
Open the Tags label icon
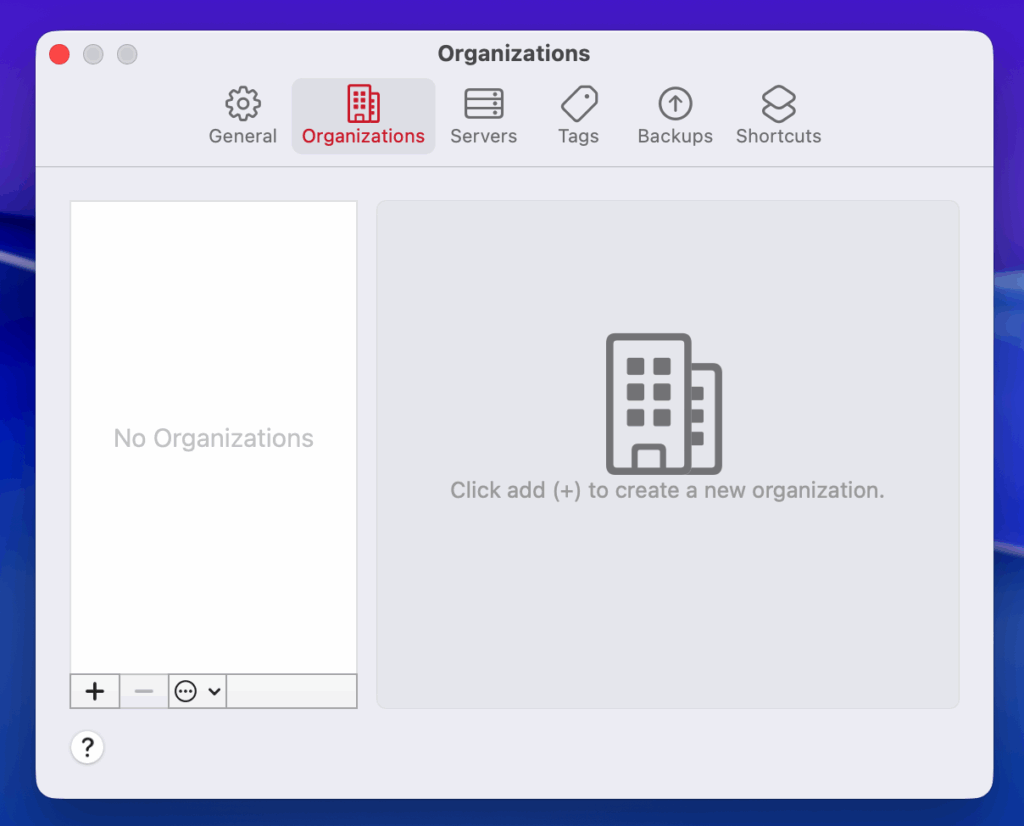[579, 103]
